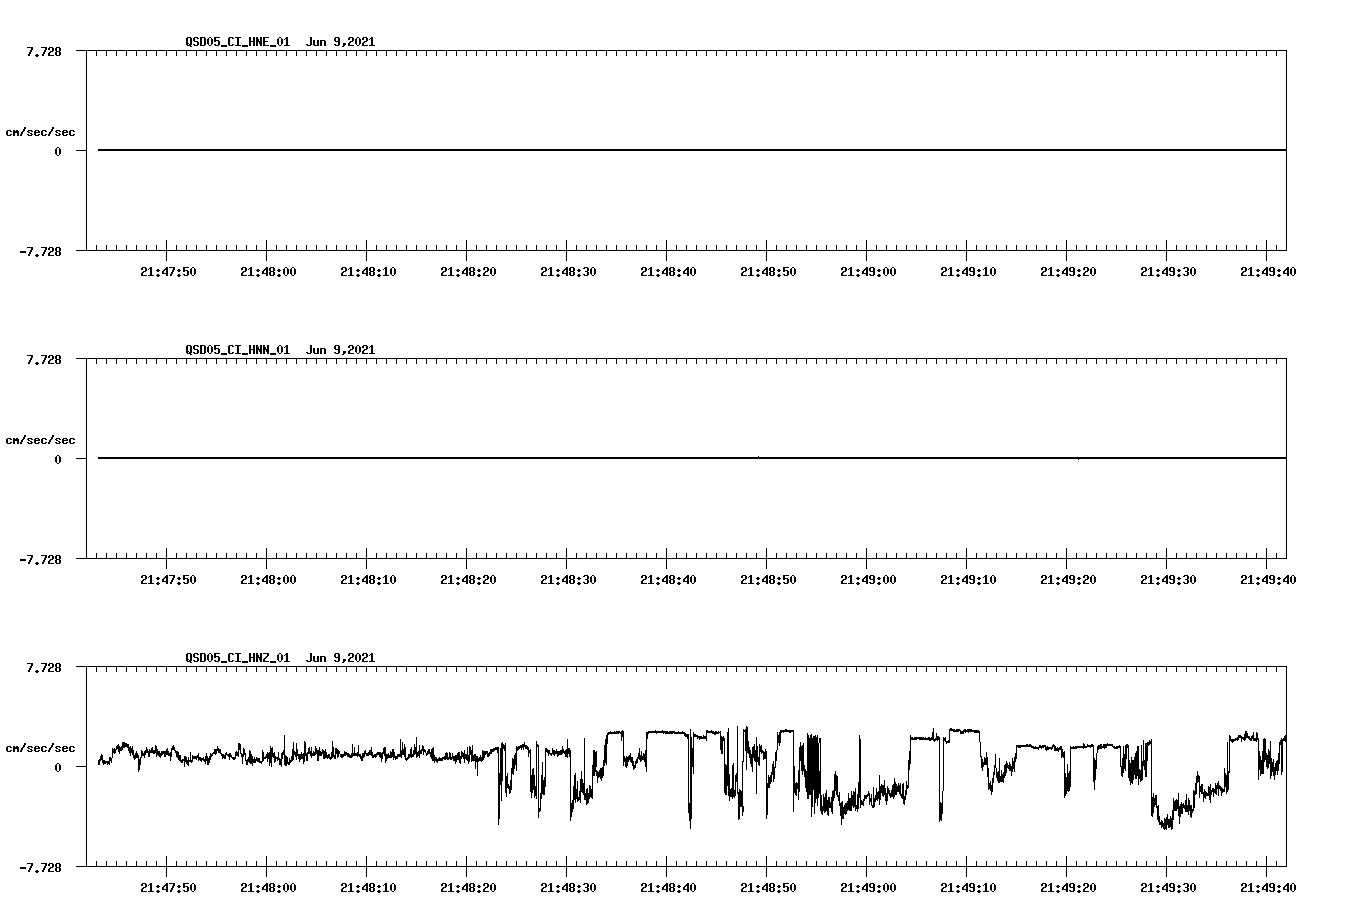
Task: Click the 0 axis value on HNN plot
Action: (x=58, y=460)
